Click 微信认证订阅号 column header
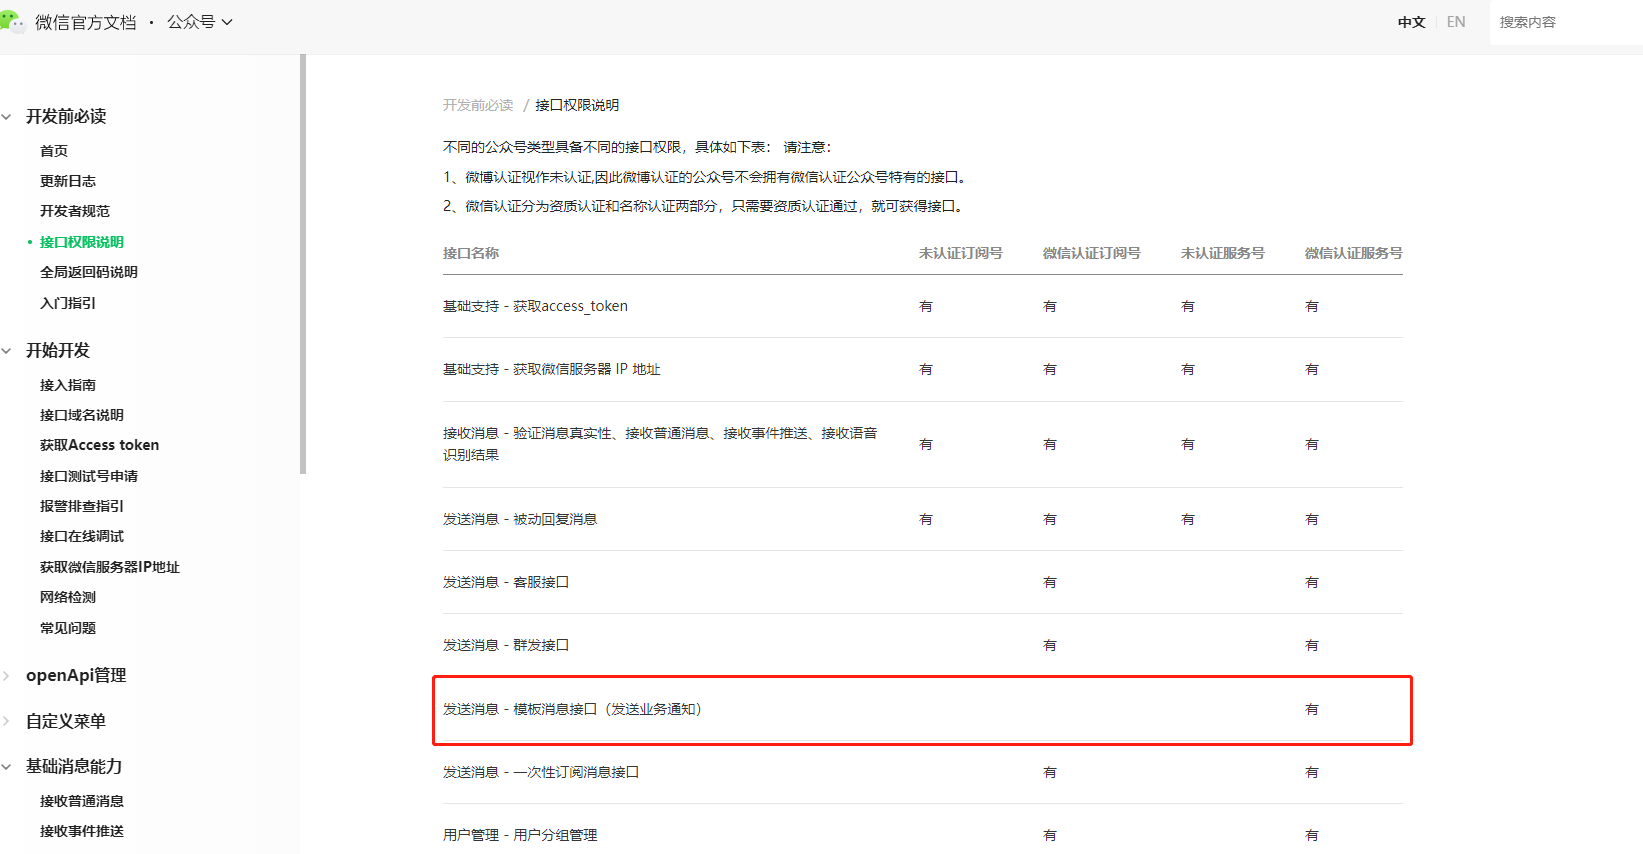The height and width of the screenshot is (854, 1643). point(1092,253)
